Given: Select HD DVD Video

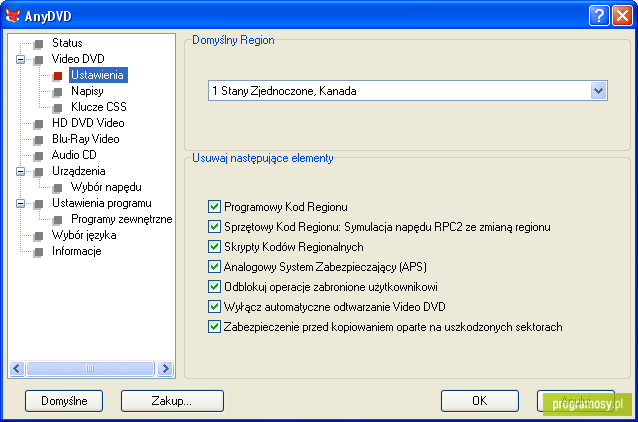Looking at the screenshot, I should (88, 122).
